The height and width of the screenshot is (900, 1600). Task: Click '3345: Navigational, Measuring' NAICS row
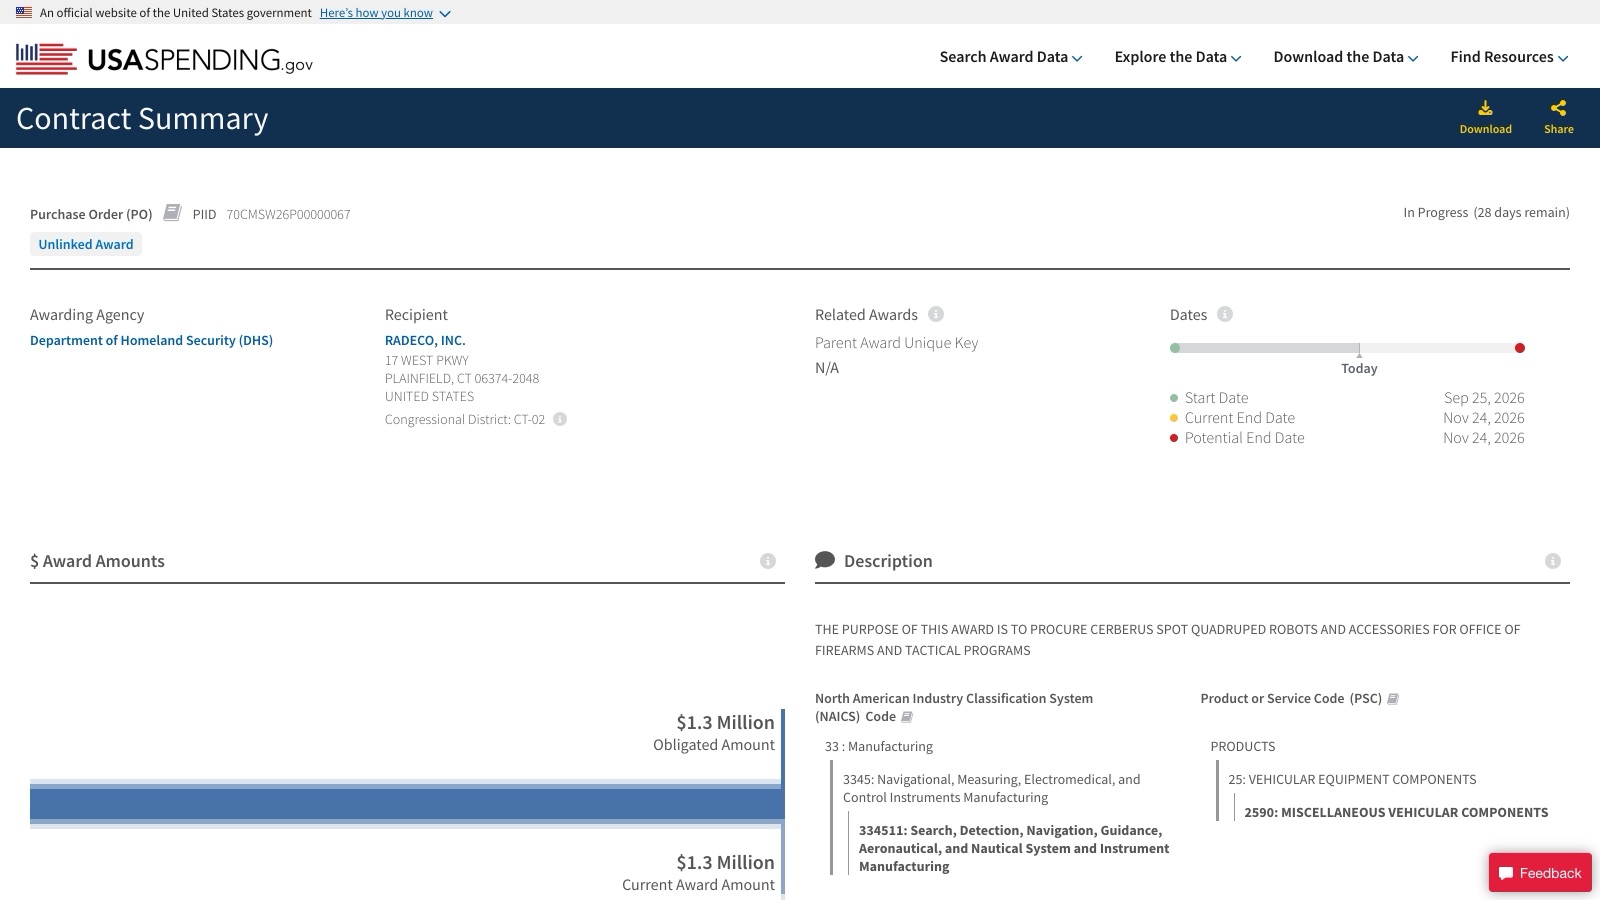[992, 788]
